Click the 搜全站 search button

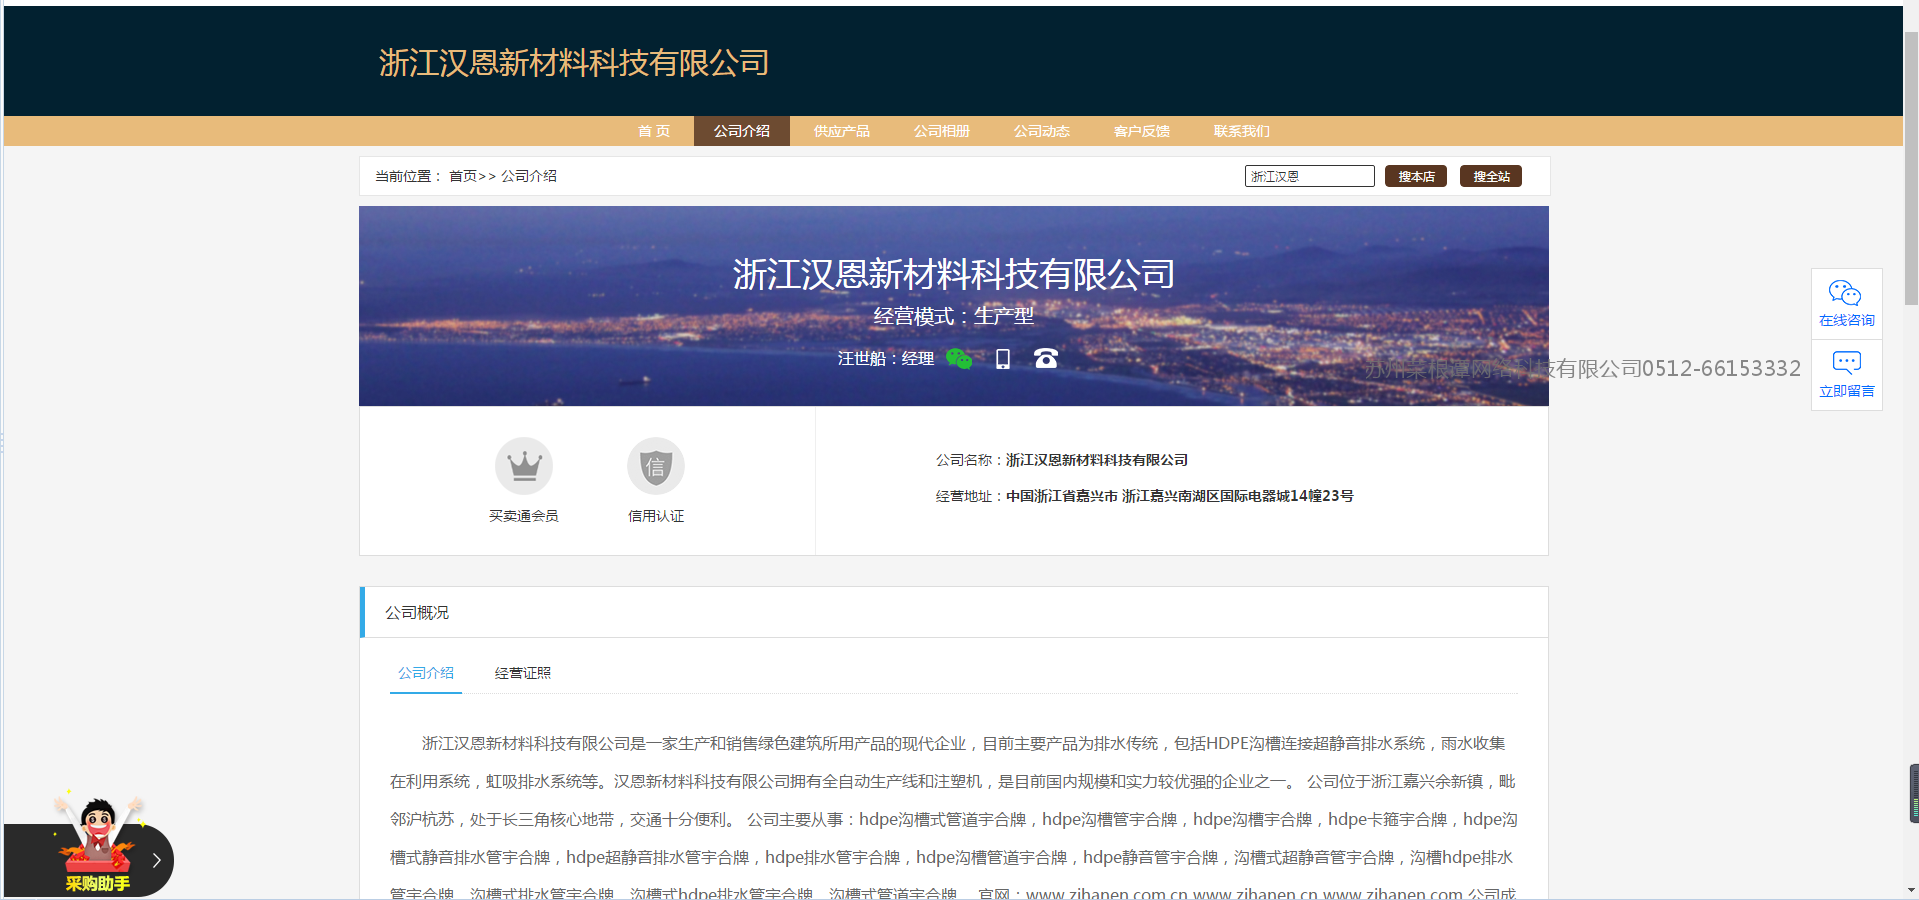click(1491, 176)
